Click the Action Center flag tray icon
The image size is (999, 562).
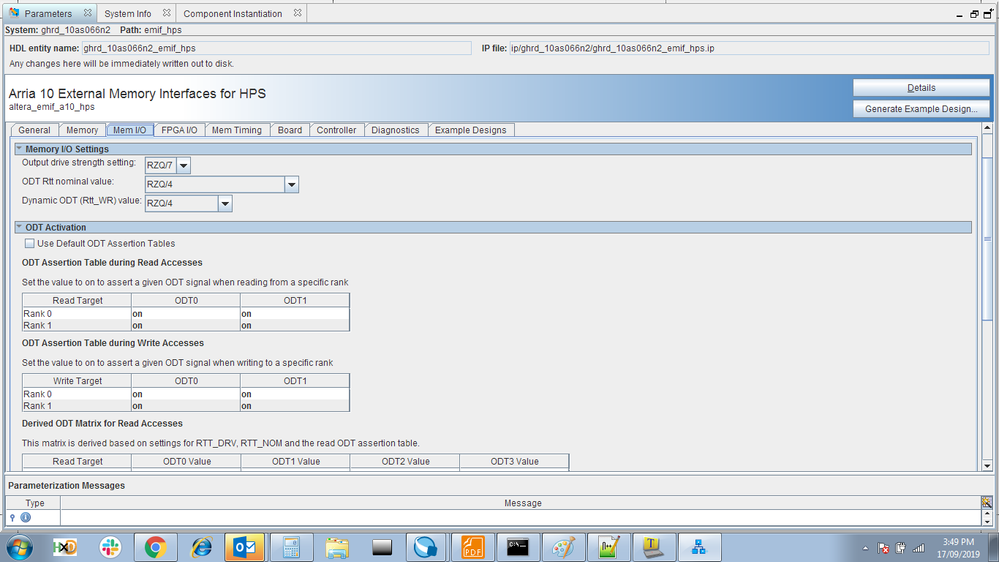tap(883, 548)
